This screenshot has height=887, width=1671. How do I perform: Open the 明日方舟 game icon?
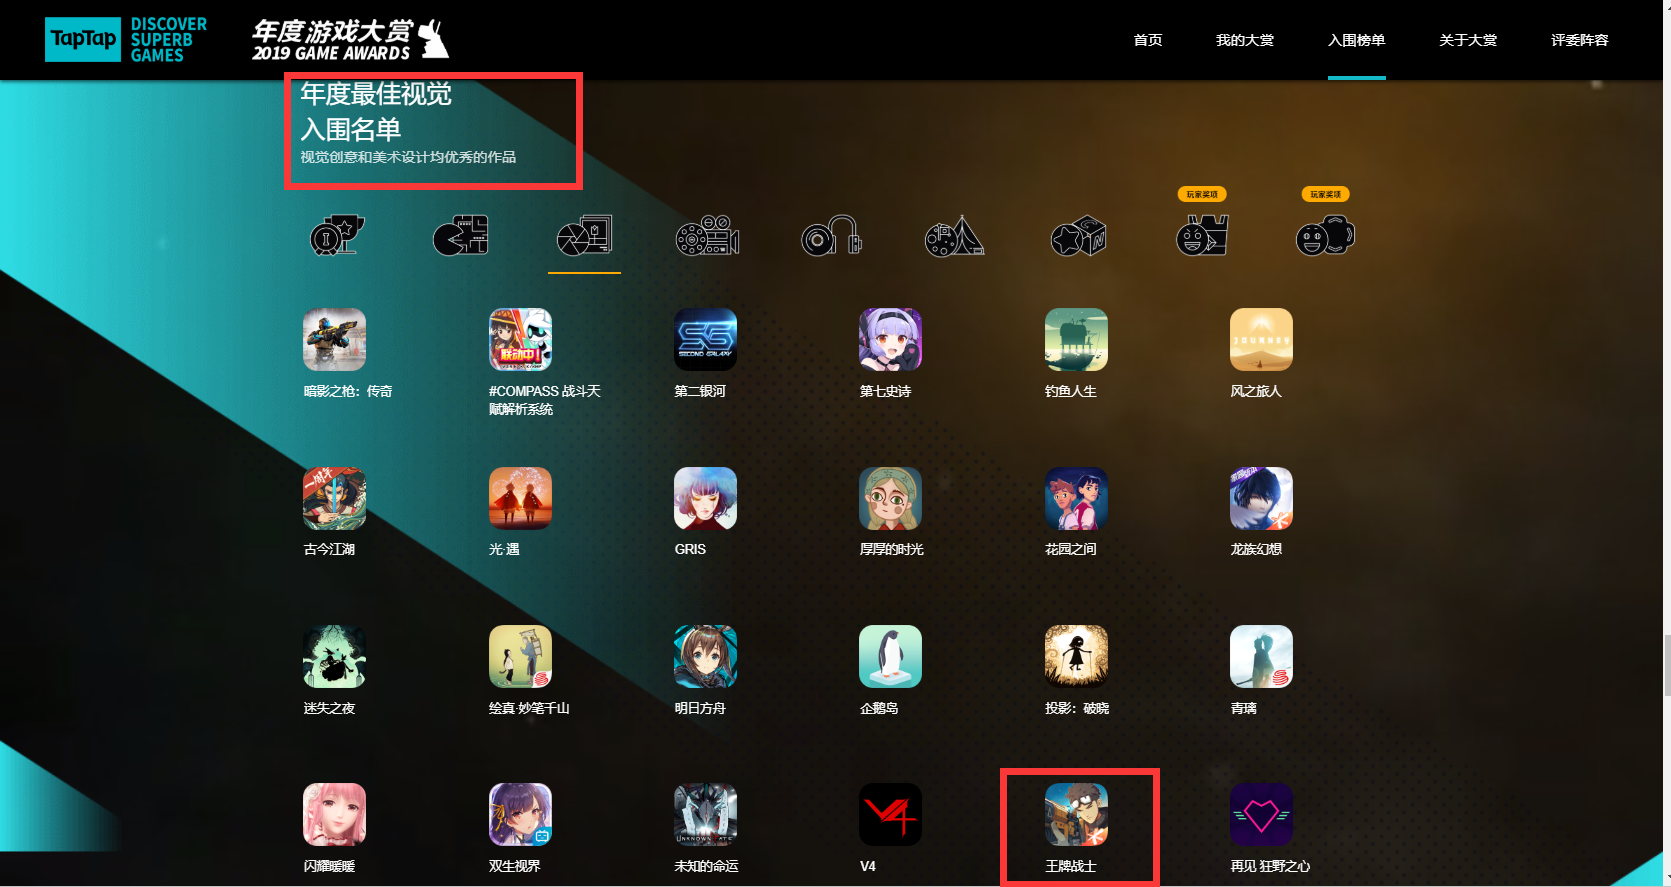(x=705, y=657)
